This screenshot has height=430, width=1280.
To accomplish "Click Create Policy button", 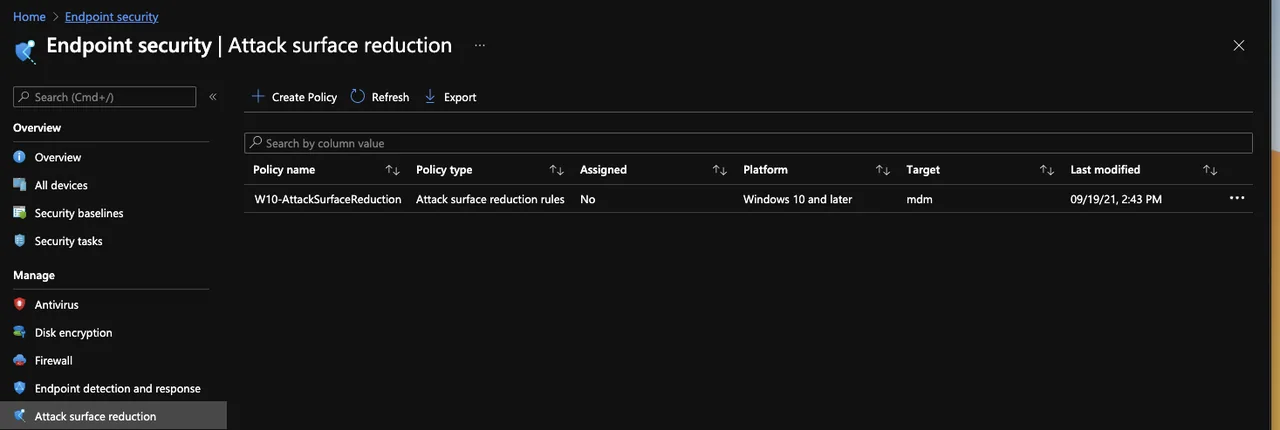I will point(294,97).
